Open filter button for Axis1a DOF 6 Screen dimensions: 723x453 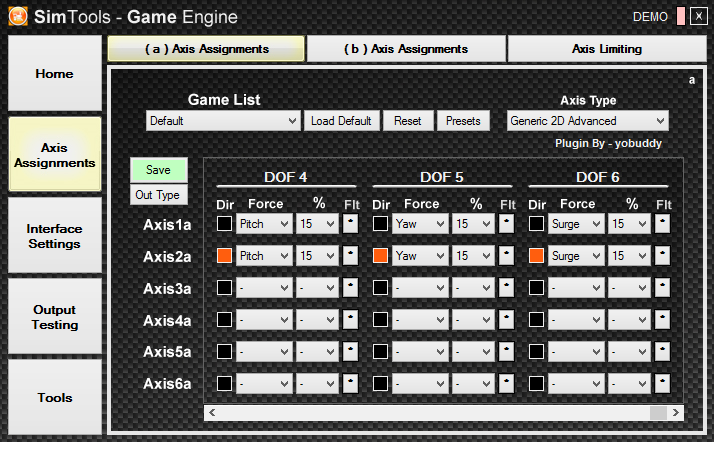[662, 224]
